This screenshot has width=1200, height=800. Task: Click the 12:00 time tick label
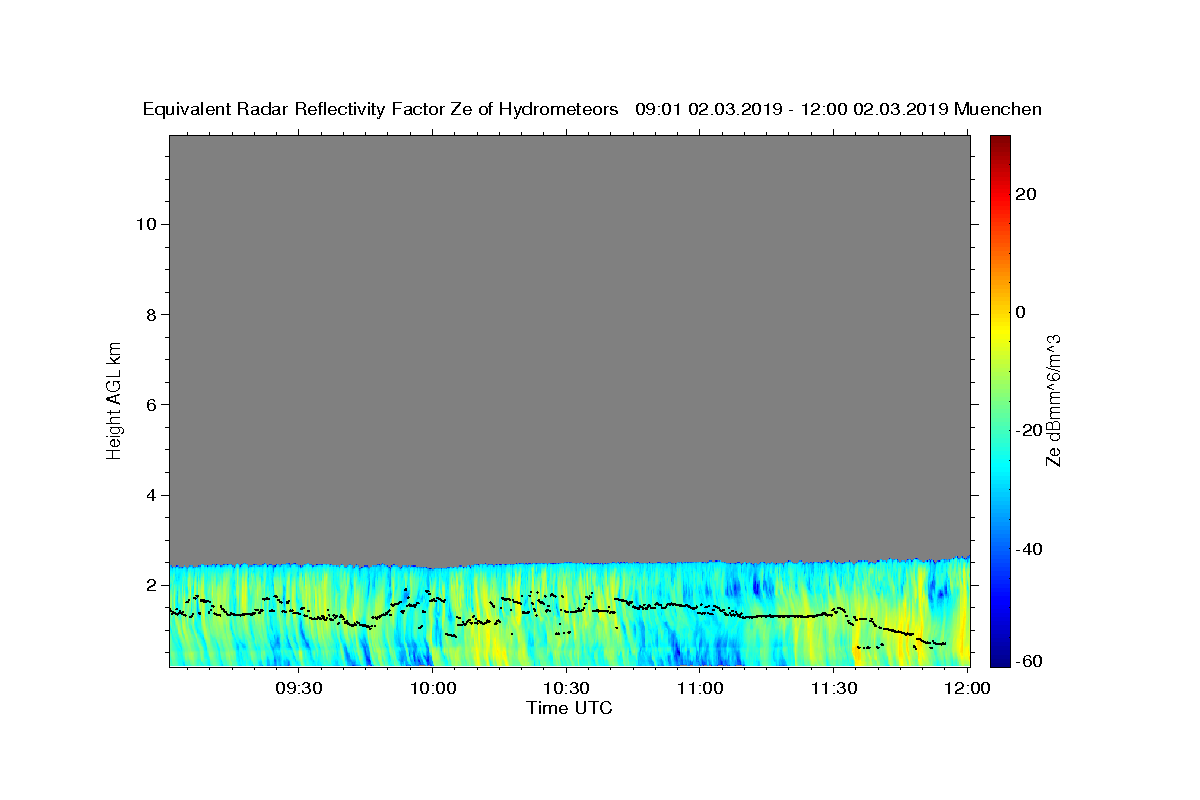pos(967,688)
